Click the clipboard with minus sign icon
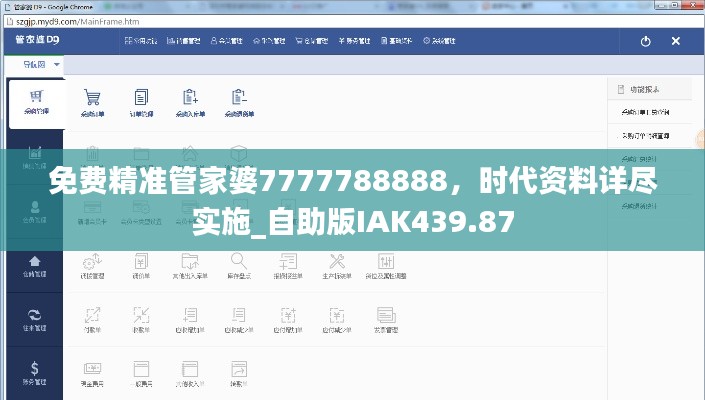Image resolution: width=705 pixels, height=400 pixels. [239, 101]
